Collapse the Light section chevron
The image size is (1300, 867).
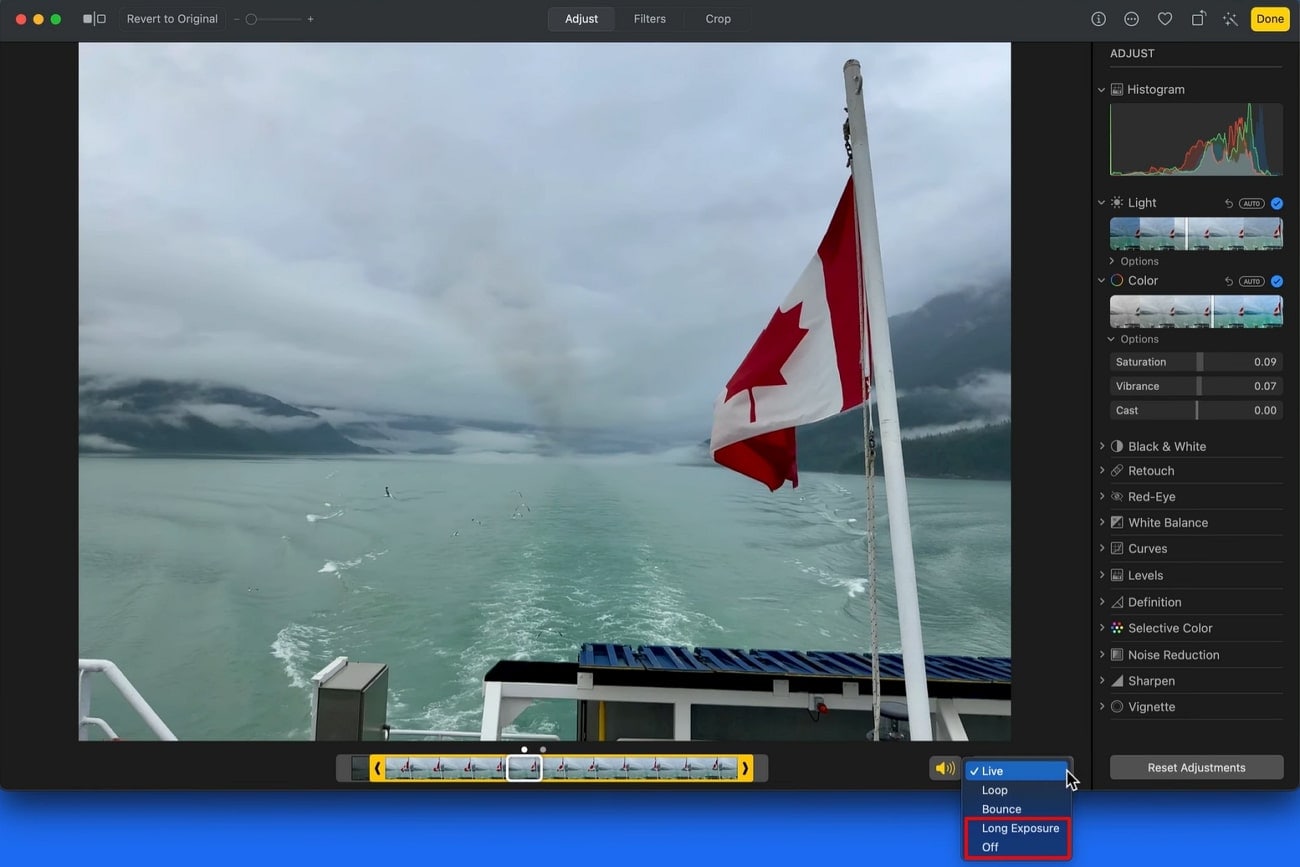click(1102, 203)
